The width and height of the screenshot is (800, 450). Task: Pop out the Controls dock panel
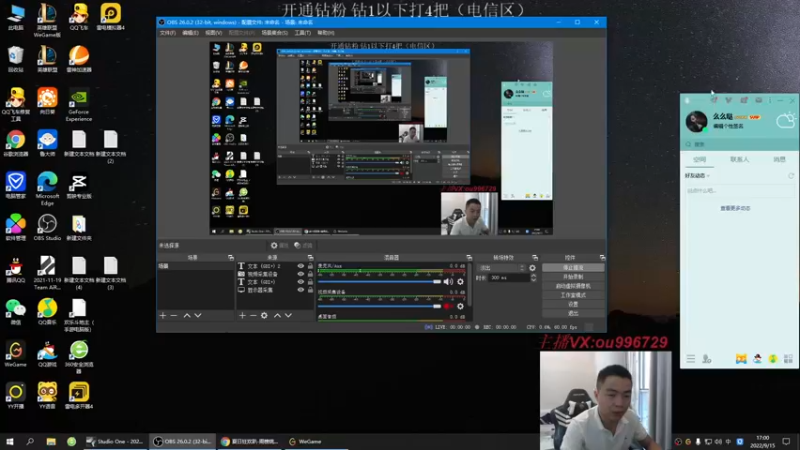click(603, 258)
